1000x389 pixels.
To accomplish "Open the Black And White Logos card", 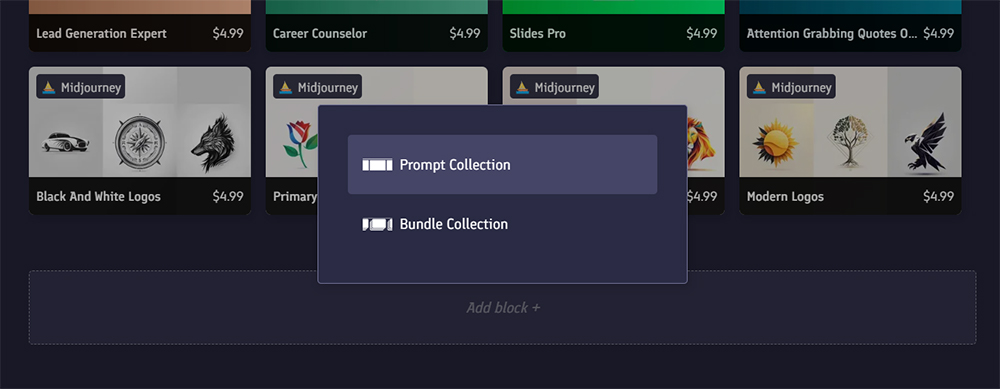I will pyautogui.click(x=140, y=140).
